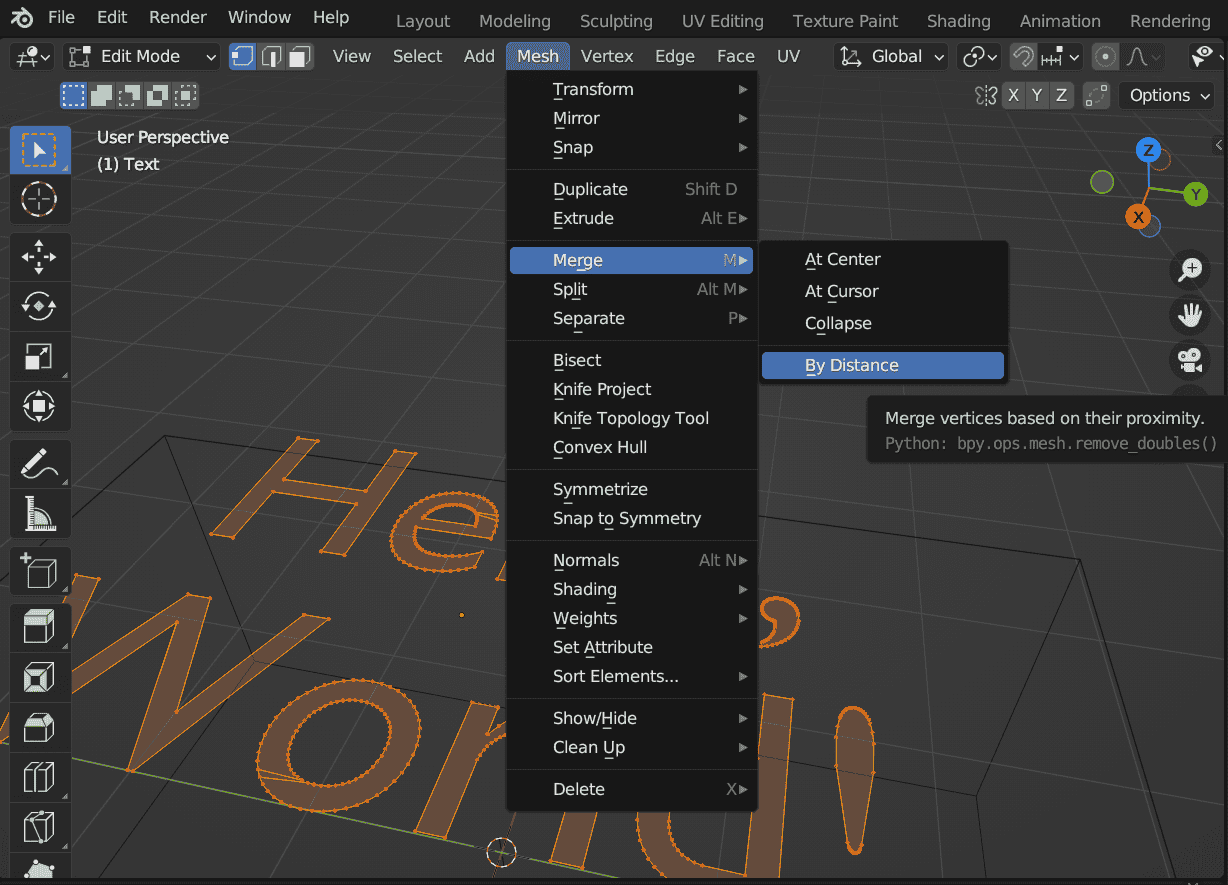Image resolution: width=1228 pixels, height=885 pixels.
Task: Open the Vertex header menu
Action: (607, 57)
